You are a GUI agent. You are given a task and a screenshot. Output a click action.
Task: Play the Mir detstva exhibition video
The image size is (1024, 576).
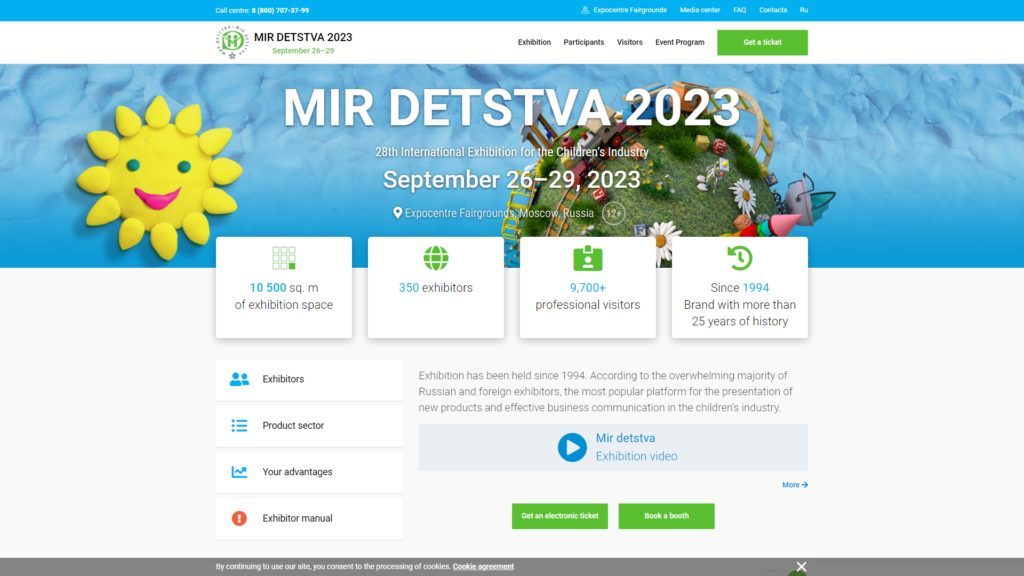tap(572, 447)
